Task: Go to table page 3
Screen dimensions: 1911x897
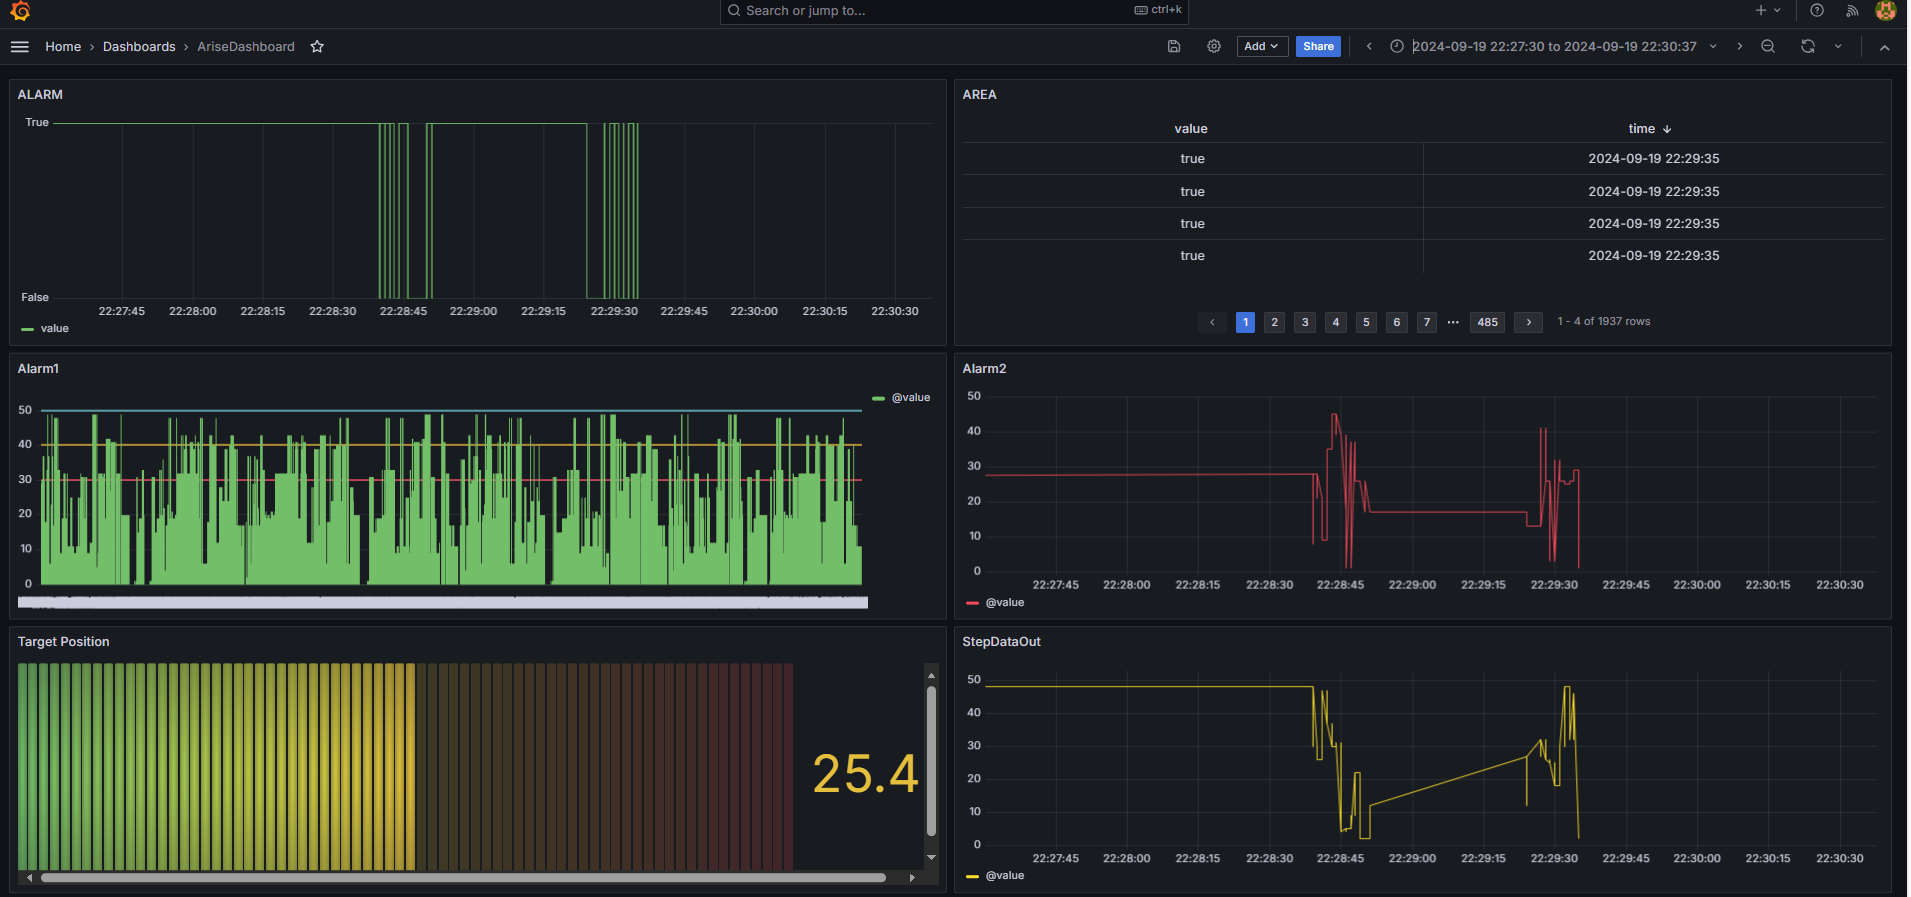Action: pos(1305,322)
